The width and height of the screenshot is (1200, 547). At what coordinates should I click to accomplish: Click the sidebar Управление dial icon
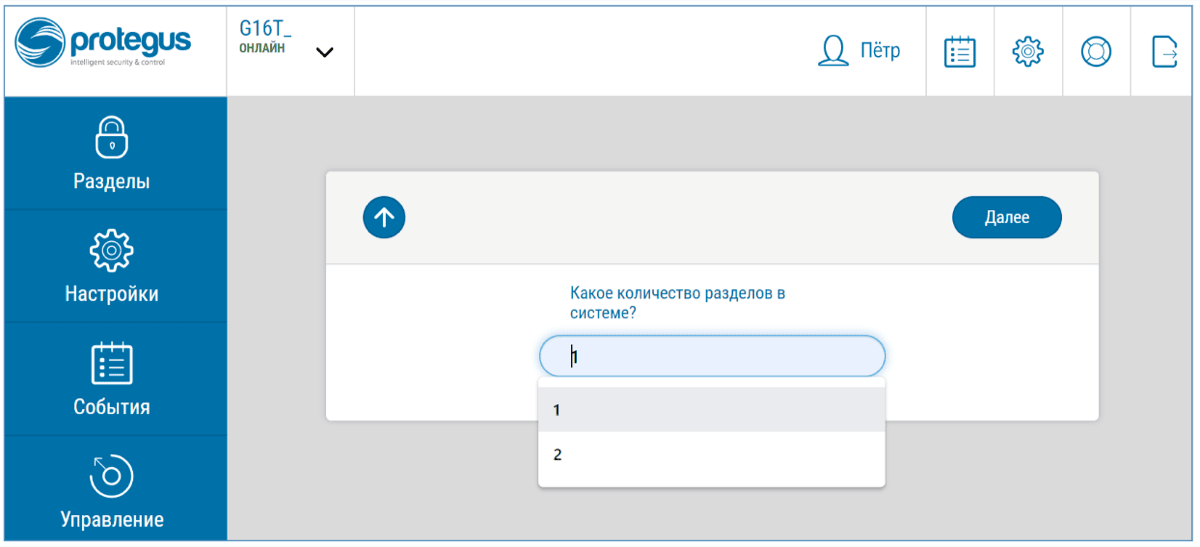[x=111, y=475]
